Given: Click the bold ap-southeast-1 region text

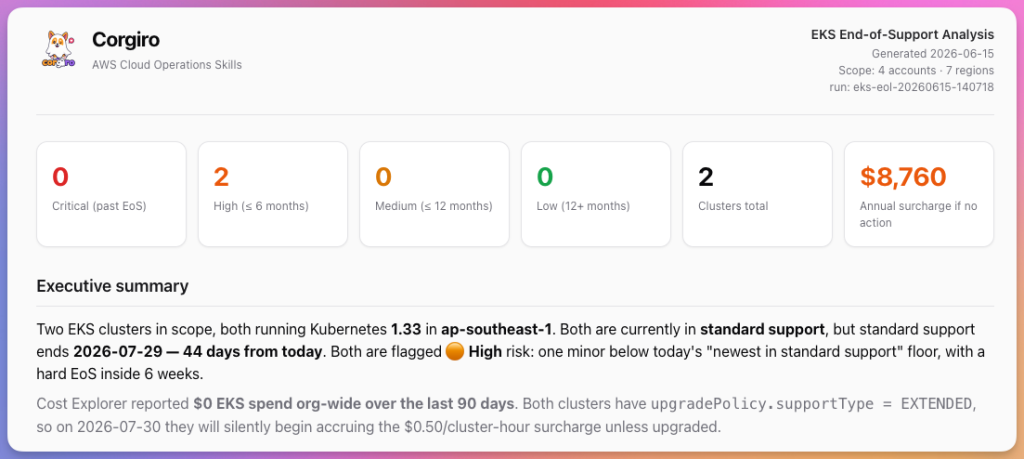Looking at the screenshot, I should [x=496, y=329].
